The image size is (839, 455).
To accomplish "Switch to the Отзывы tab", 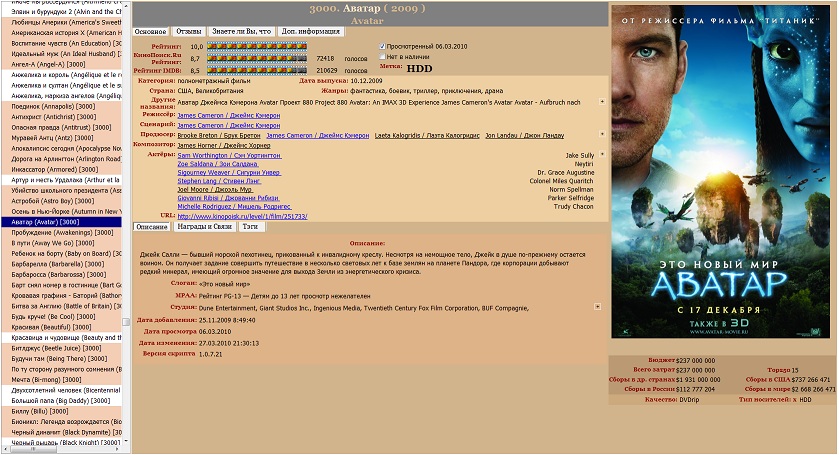I will pos(189,32).
